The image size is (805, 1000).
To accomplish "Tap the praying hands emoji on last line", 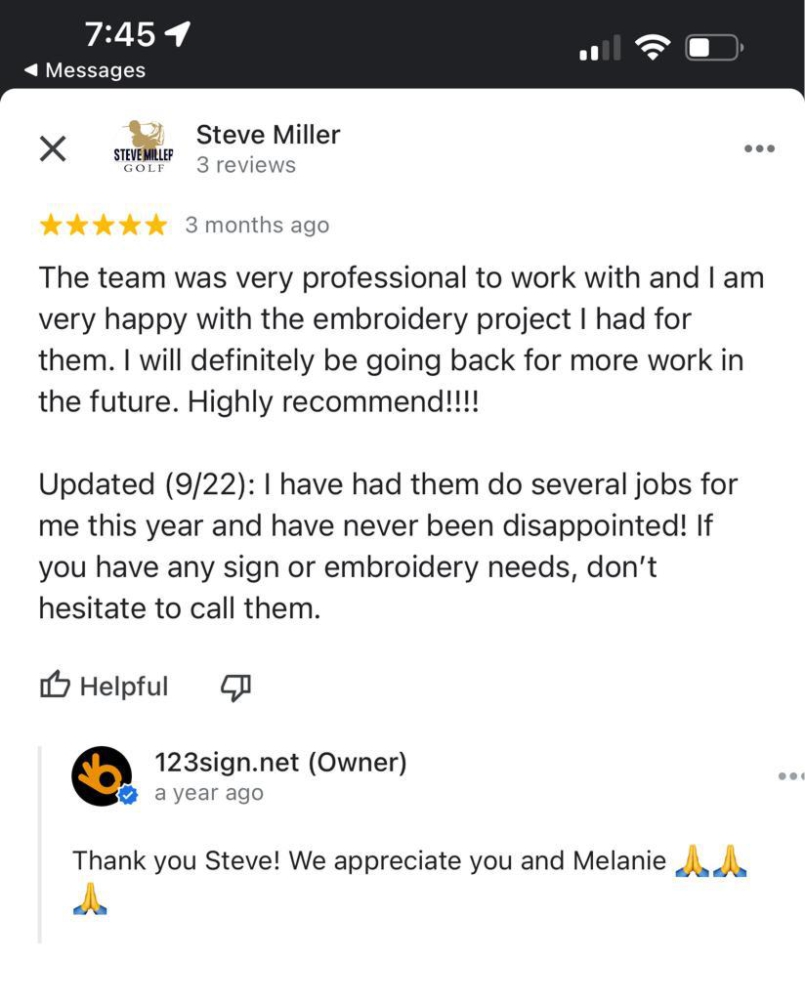I will (x=91, y=899).
